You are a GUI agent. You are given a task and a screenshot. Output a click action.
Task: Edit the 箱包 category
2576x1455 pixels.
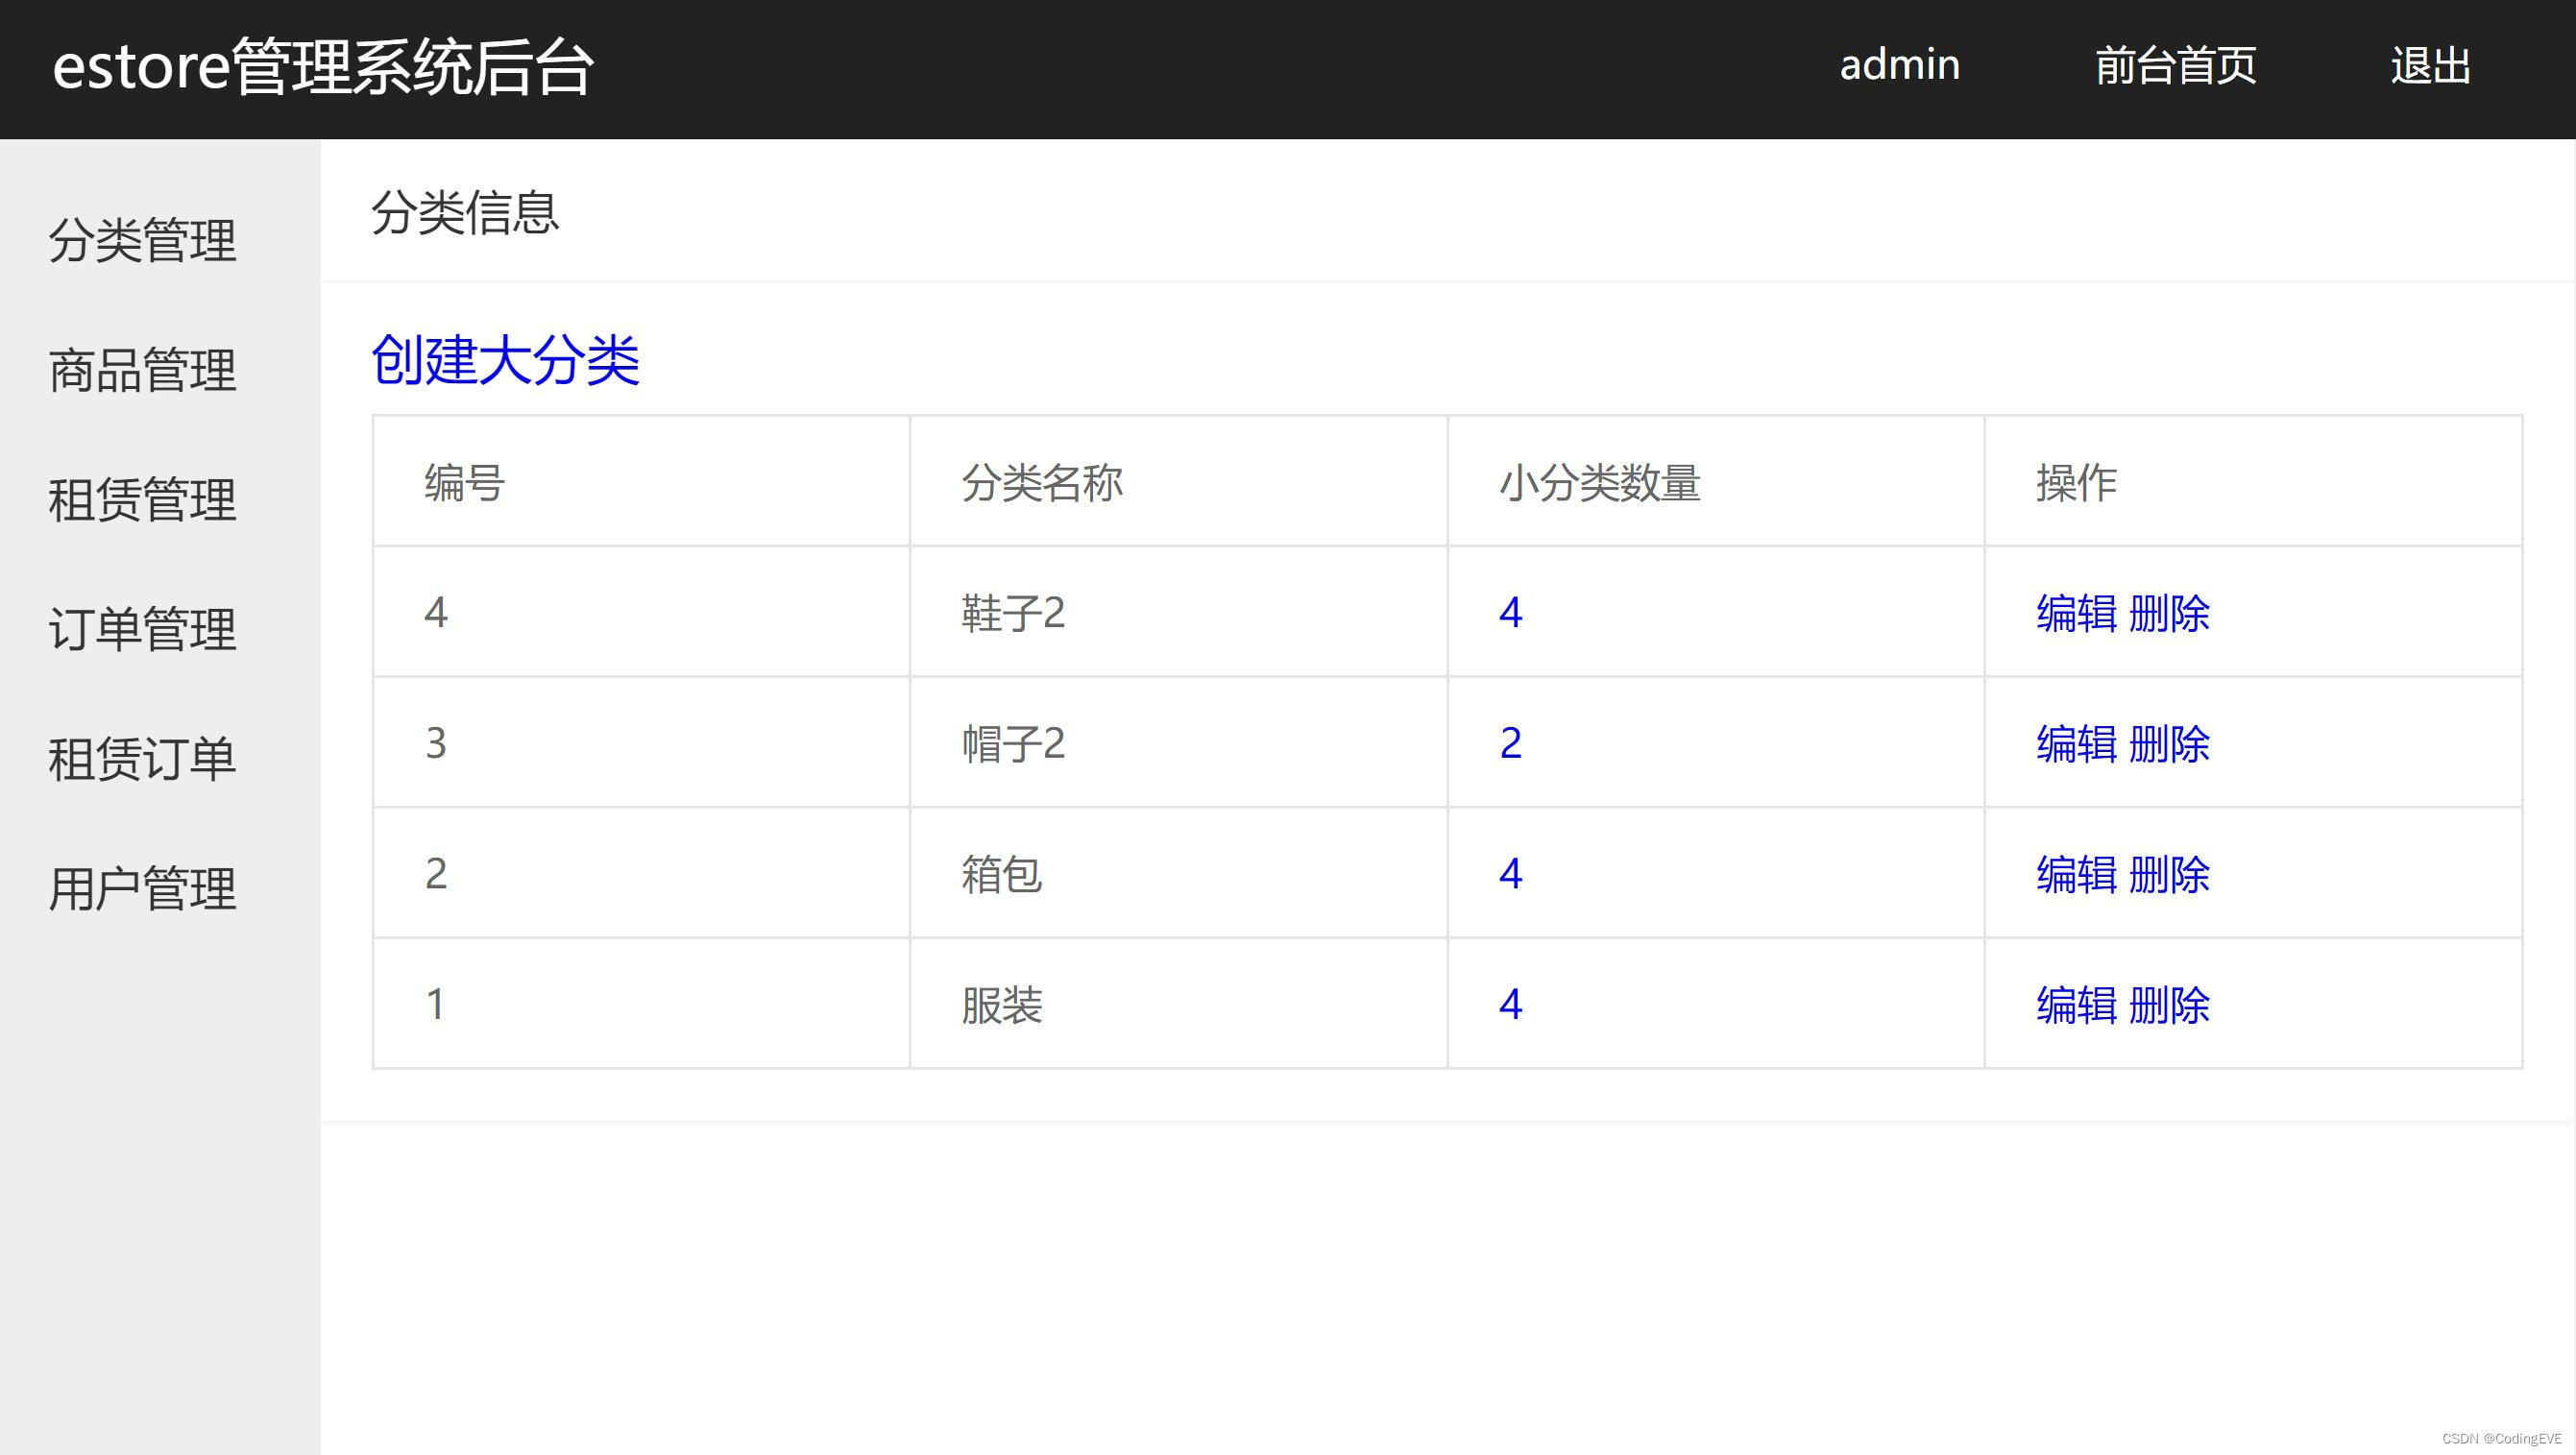tap(2076, 875)
